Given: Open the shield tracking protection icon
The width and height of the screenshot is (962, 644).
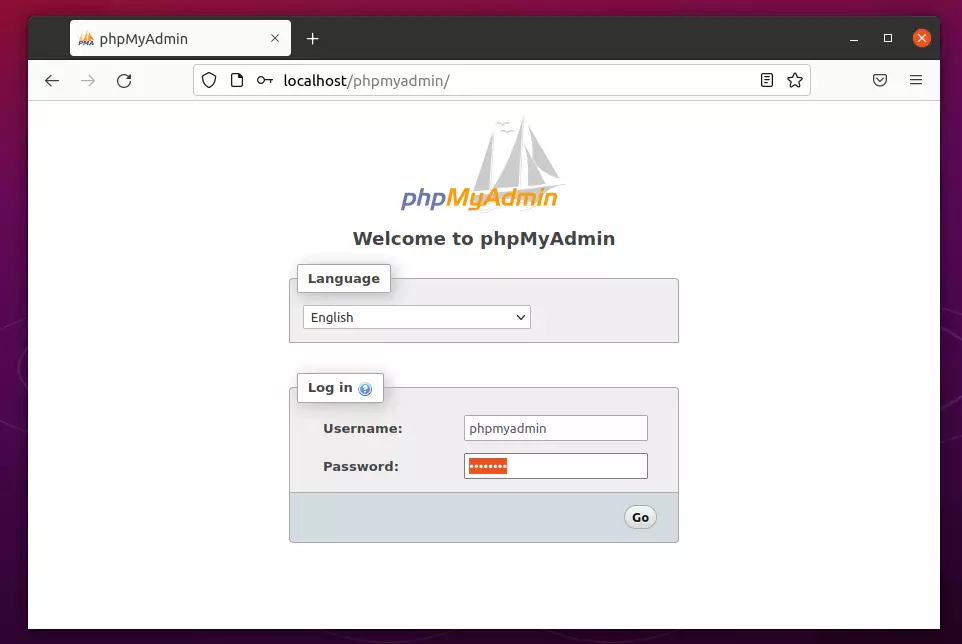Looking at the screenshot, I should click(209, 80).
